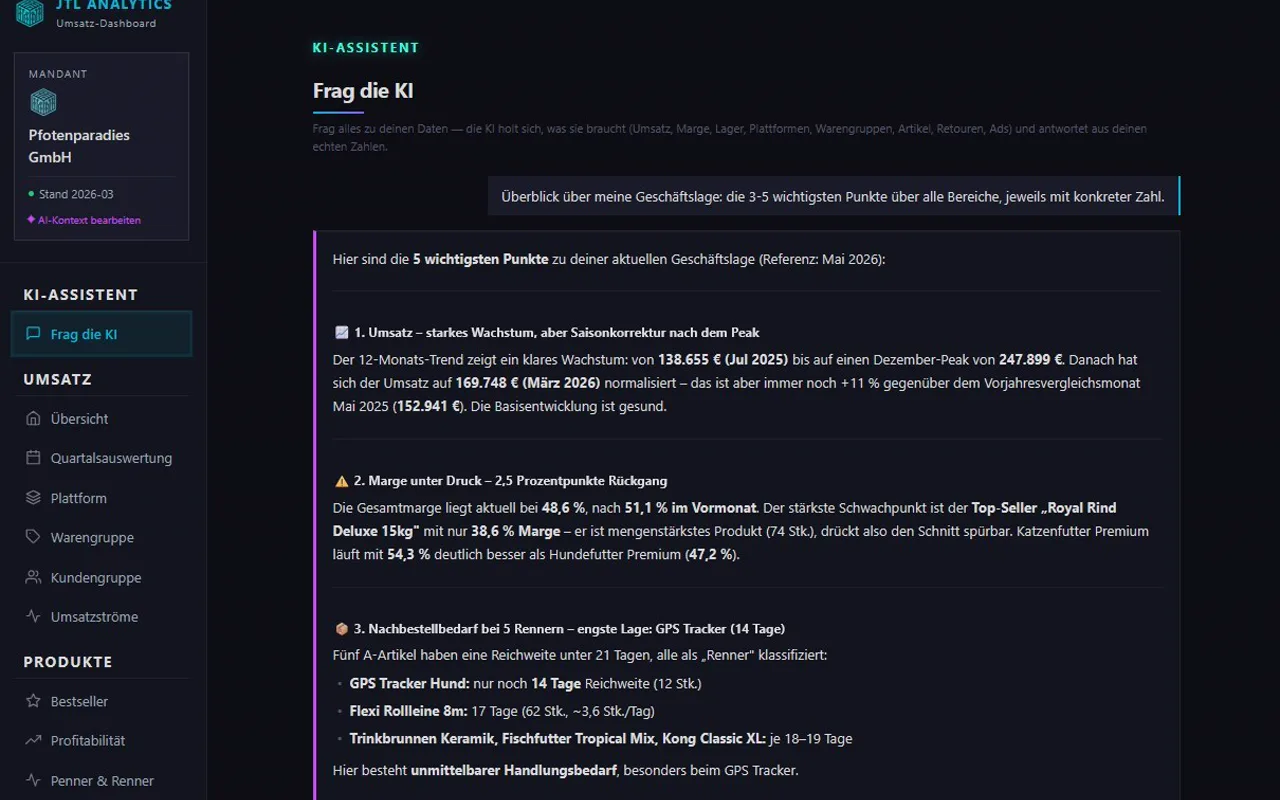Click the margin value 48,6 %
1280x800 pixels.
(x=563, y=508)
